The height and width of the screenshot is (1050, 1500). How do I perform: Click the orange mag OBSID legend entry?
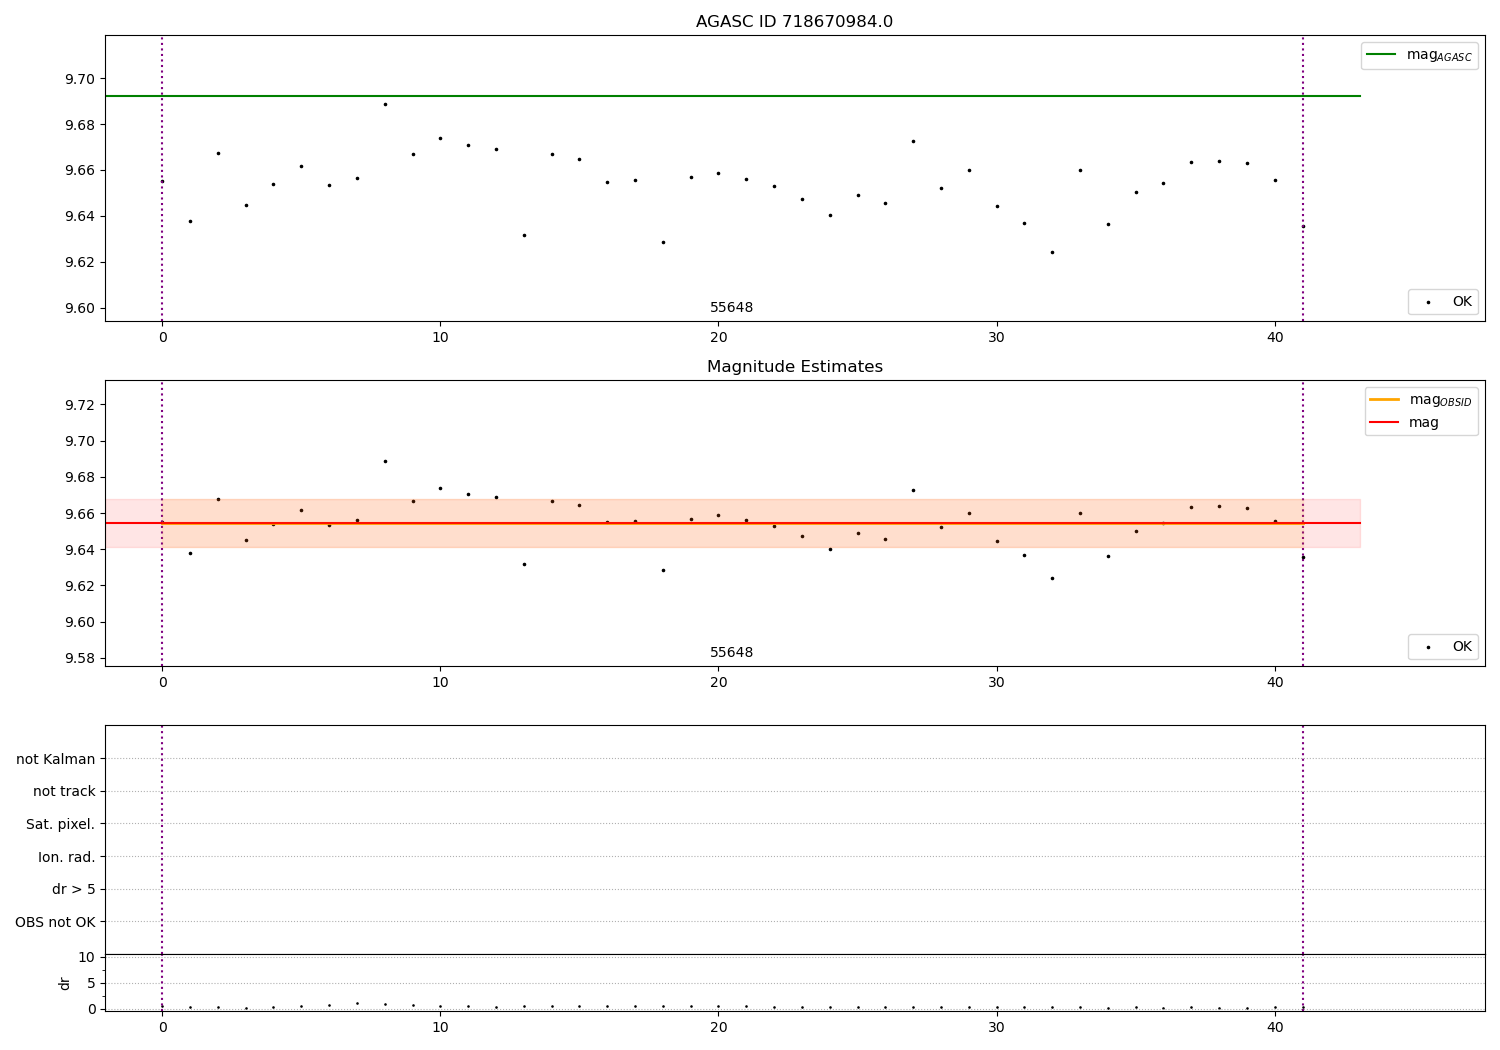1420,400
